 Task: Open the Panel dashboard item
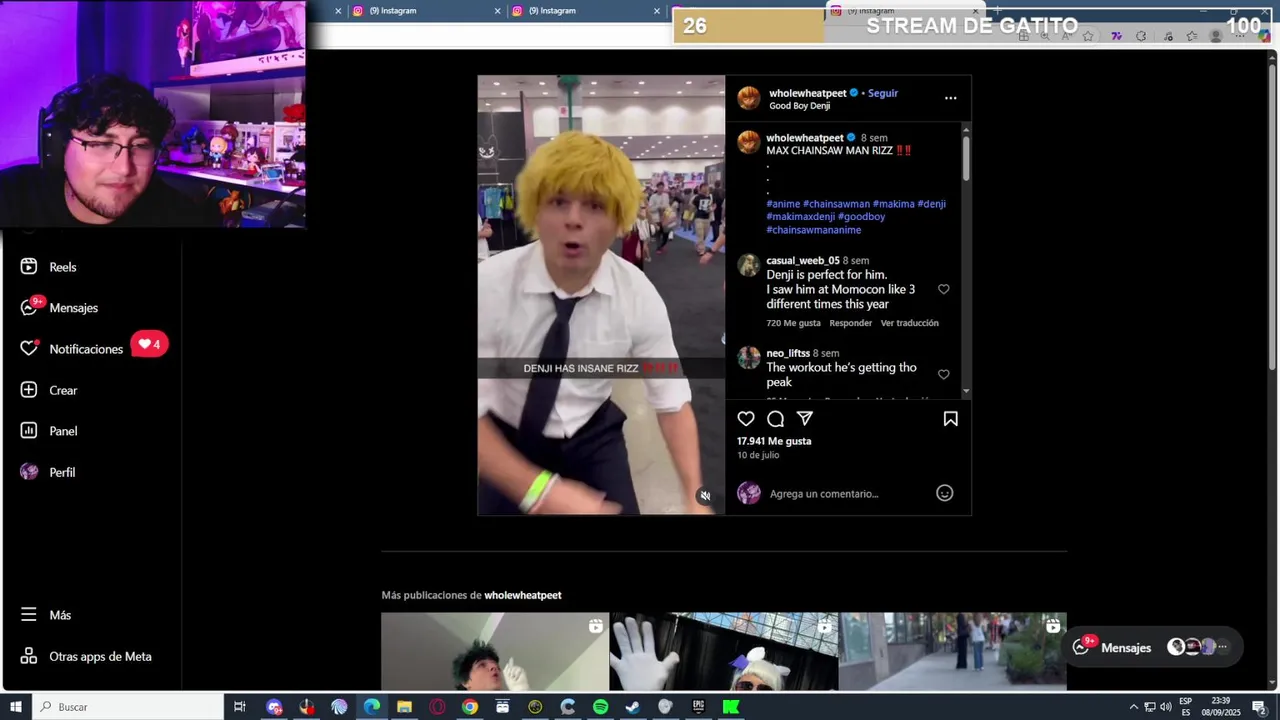pos(48,431)
